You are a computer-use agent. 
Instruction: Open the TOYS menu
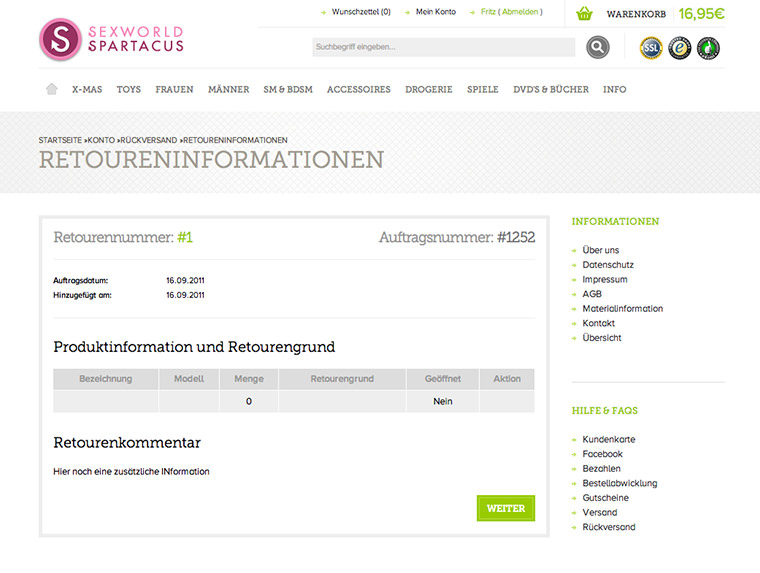point(128,89)
